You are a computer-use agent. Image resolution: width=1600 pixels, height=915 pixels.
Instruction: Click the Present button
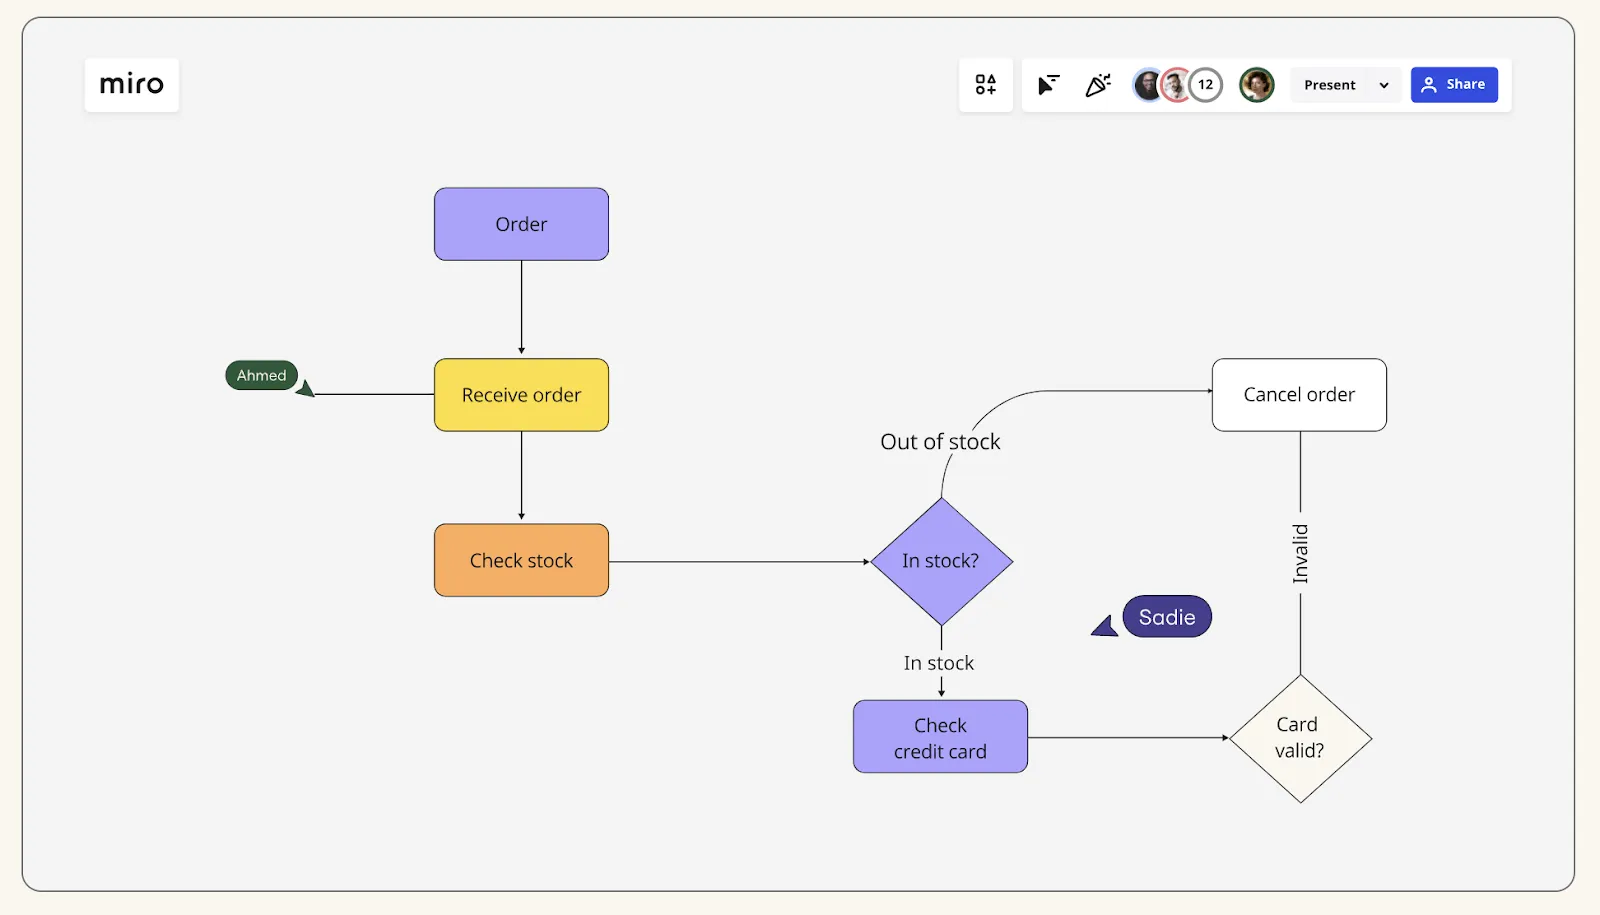[x=1330, y=85]
